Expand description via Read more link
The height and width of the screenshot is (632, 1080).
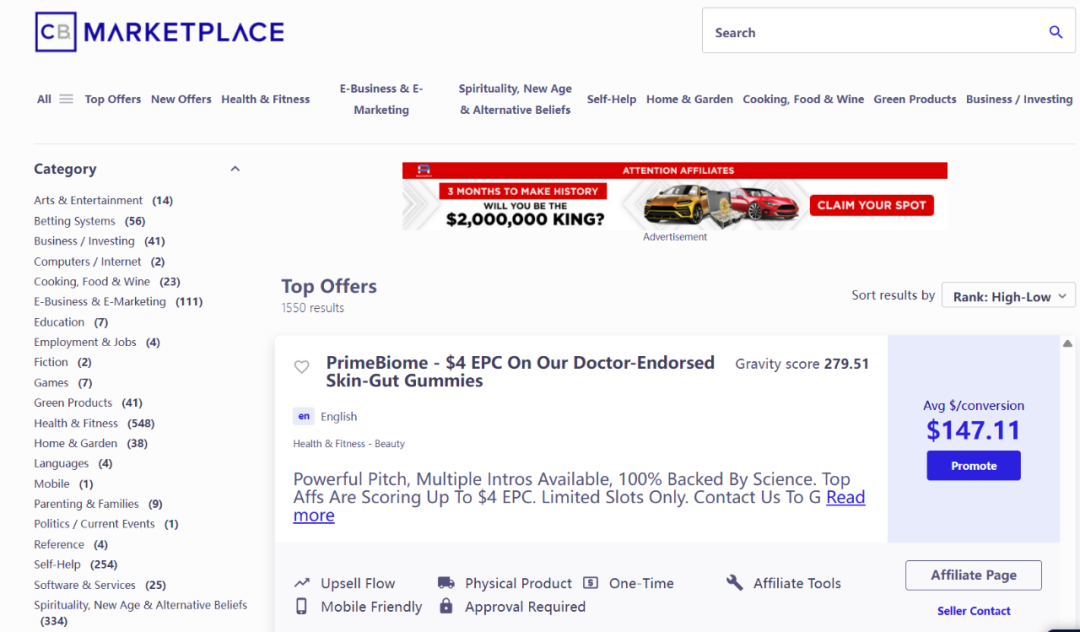click(x=845, y=498)
